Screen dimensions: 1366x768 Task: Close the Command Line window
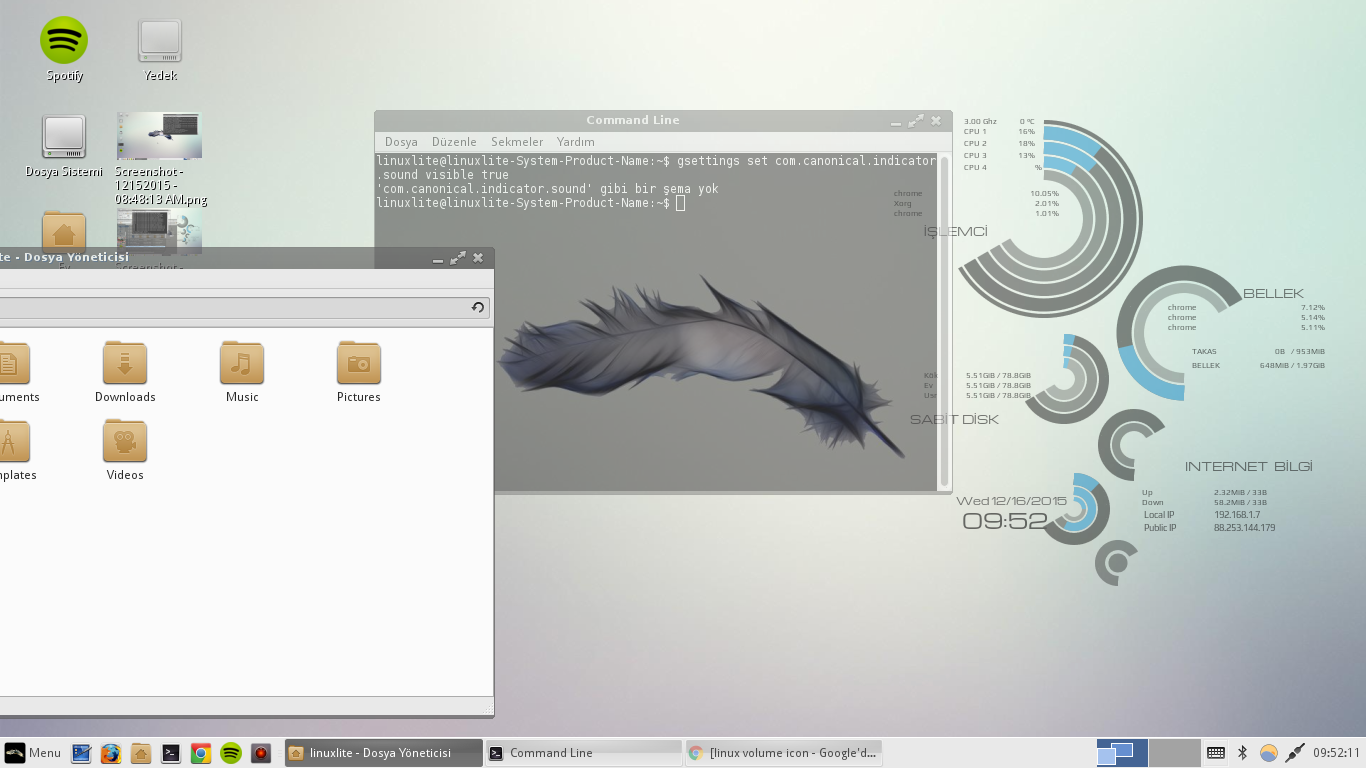(x=936, y=121)
